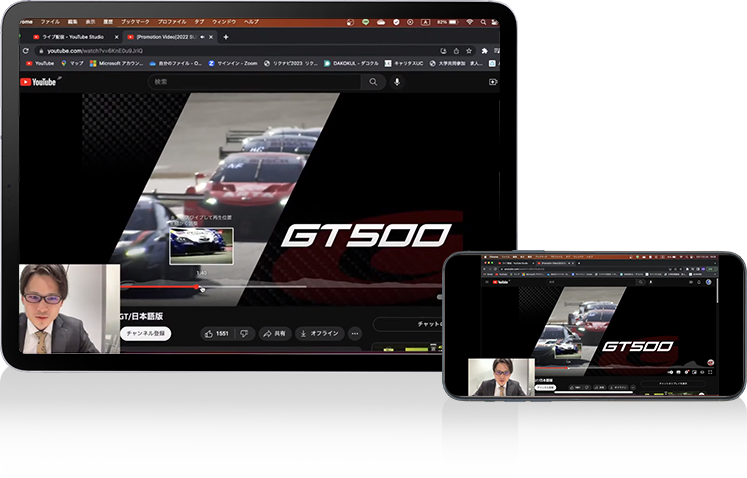Screen dimensions: 747x478
Task: Open the Microsoft アカウン... bookmark
Action: pos(117,63)
